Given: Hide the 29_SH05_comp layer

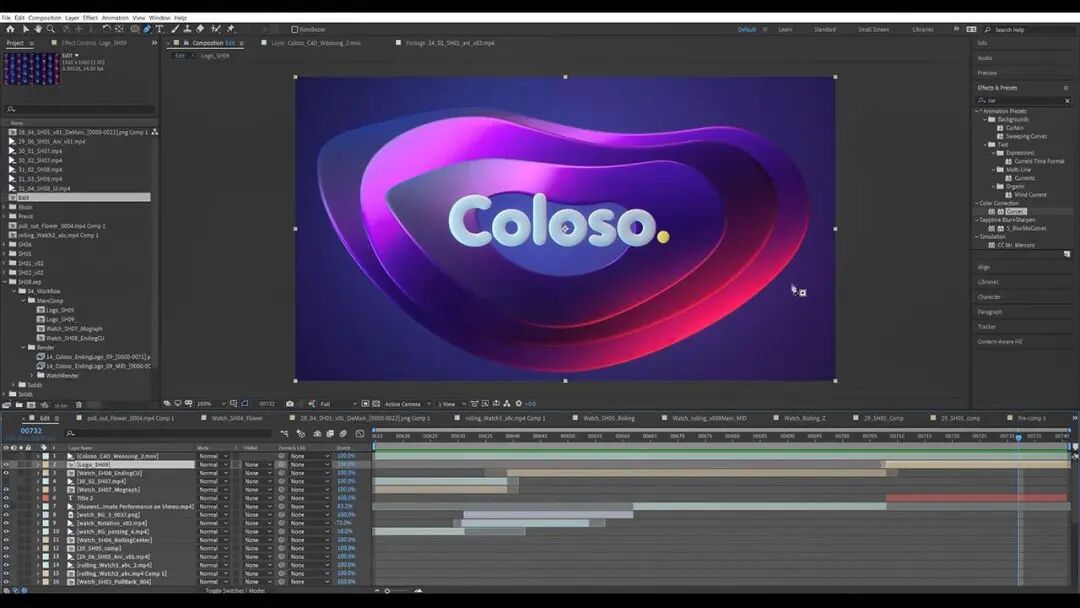Looking at the screenshot, I should tap(6, 548).
